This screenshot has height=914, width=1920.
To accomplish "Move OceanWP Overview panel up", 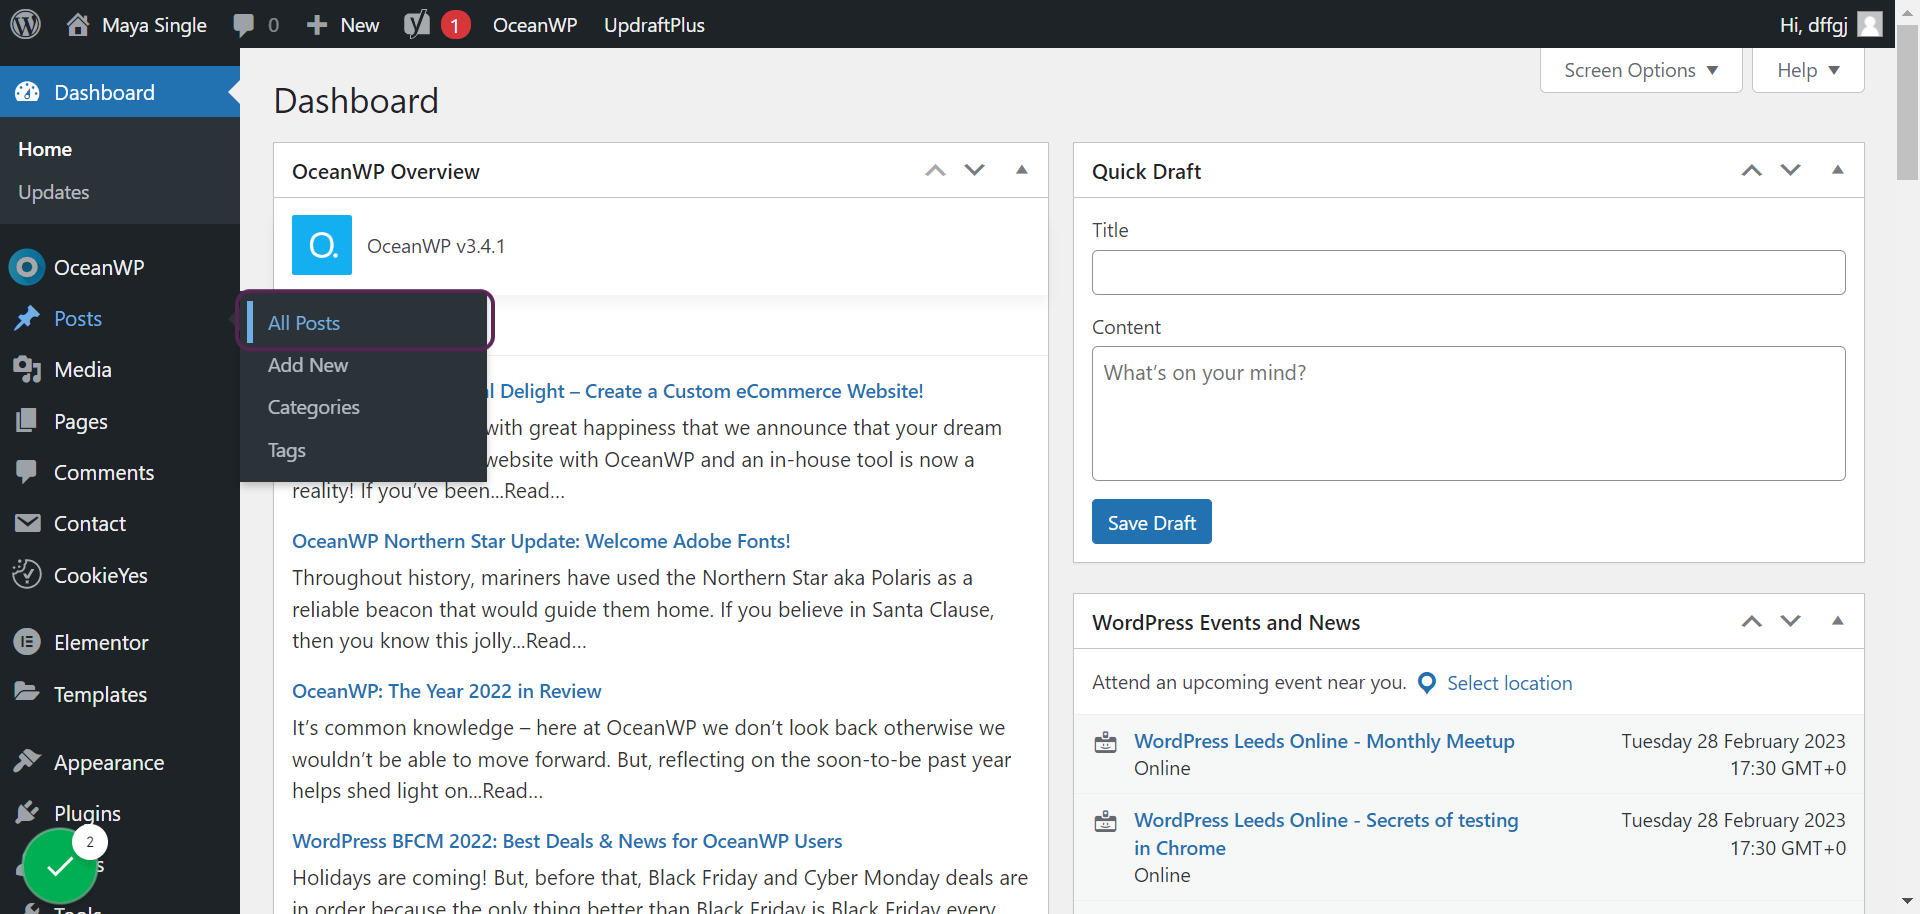I will coord(935,170).
